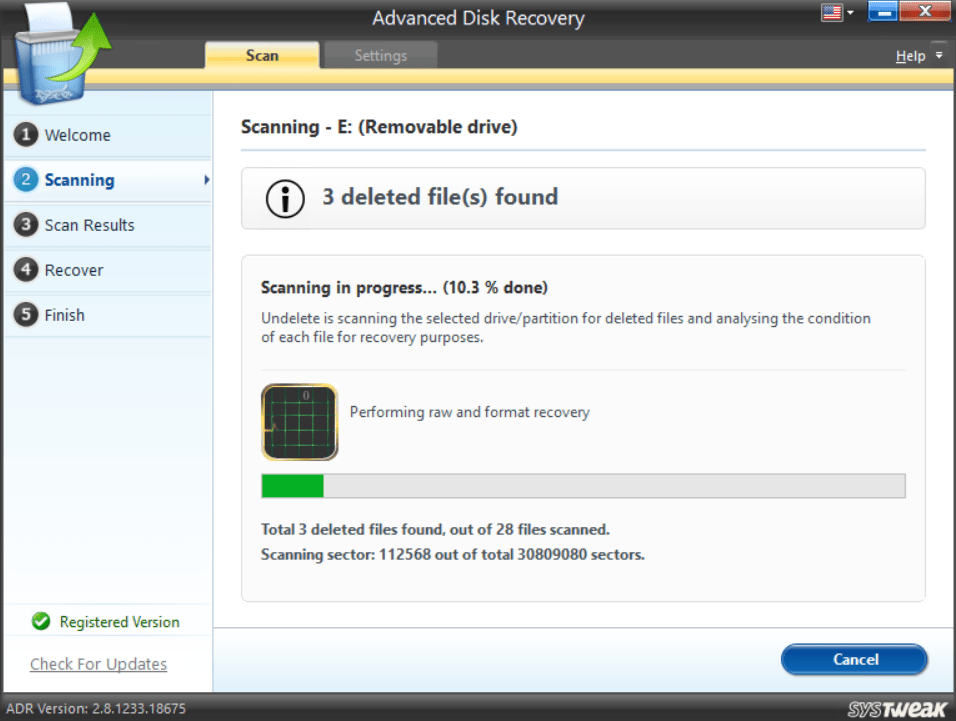Click the step 5 Finish number icon

pos(26,314)
